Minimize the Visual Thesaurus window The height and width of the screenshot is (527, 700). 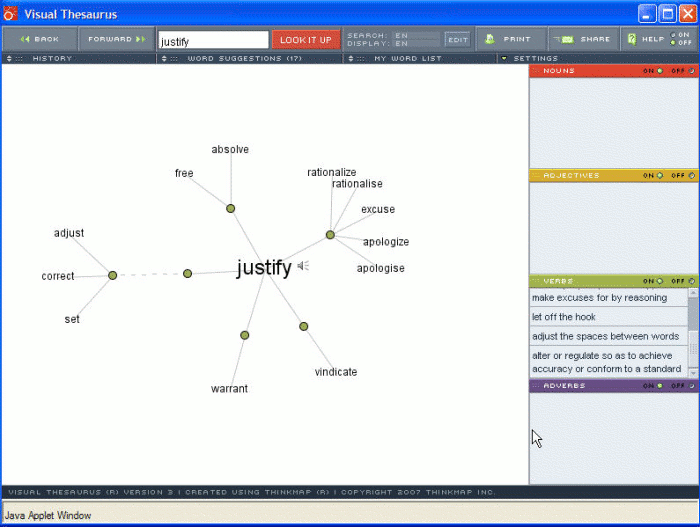pyautogui.click(x=647, y=14)
